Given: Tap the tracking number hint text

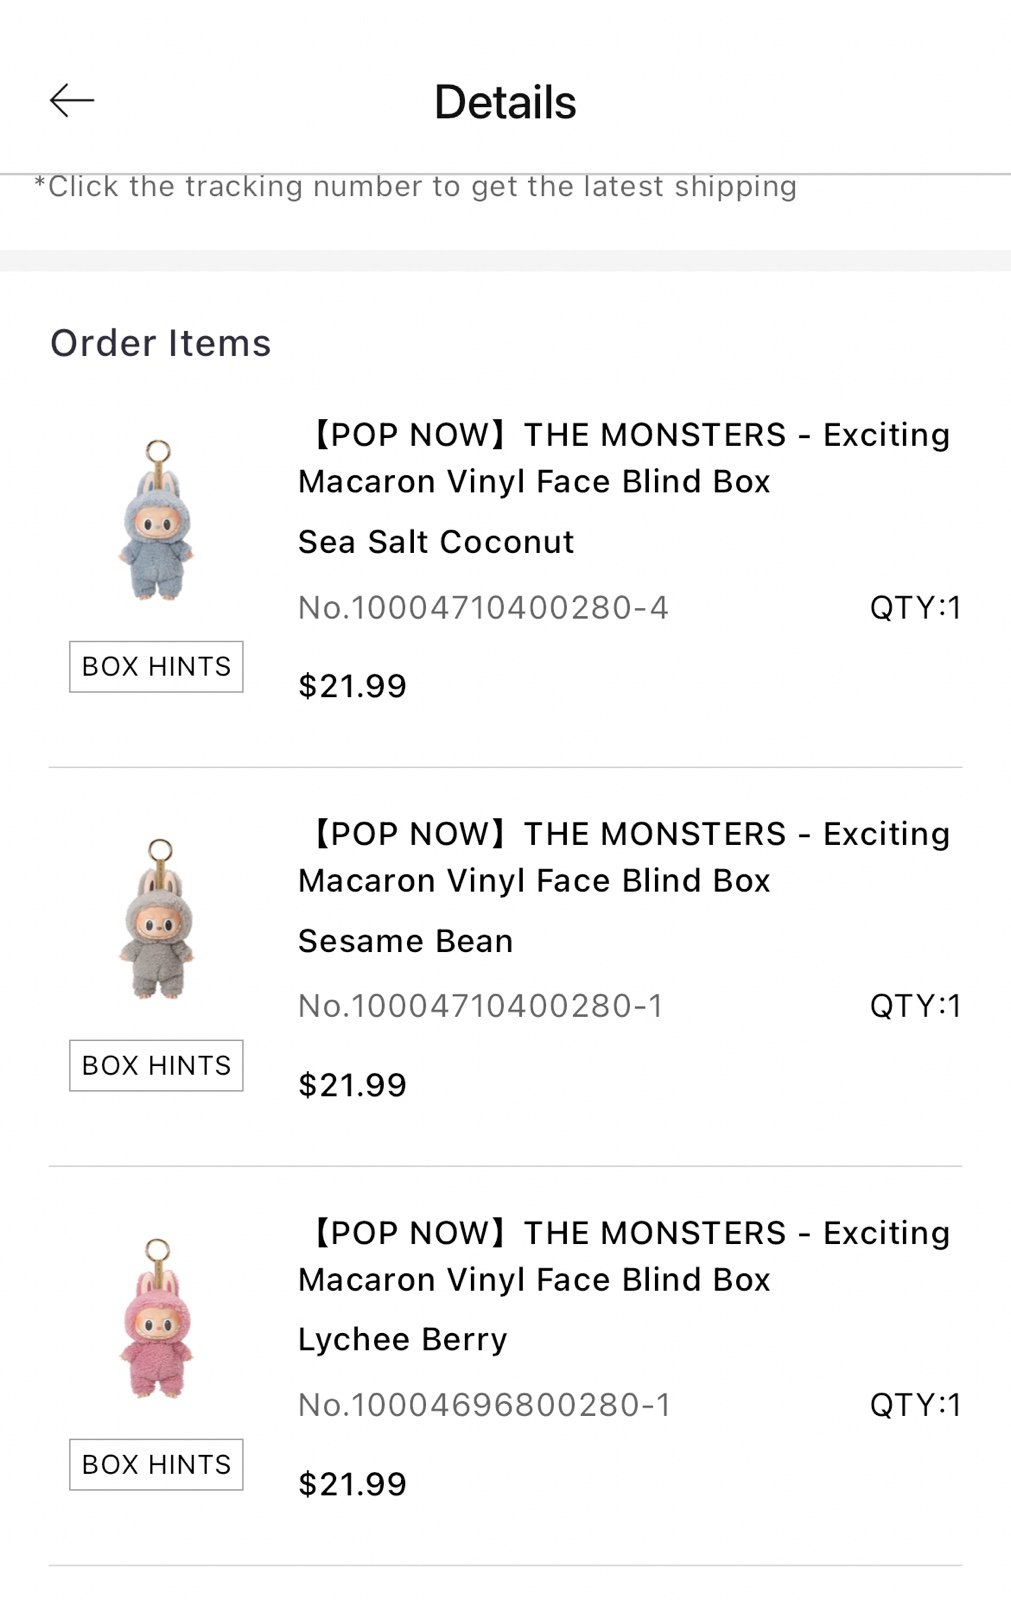Looking at the screenshot, I should pos(415,187).
